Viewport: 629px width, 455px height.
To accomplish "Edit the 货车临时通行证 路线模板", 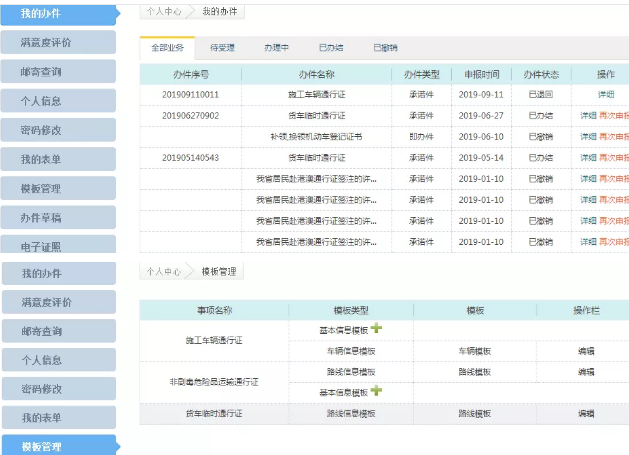I will point(586,413).
